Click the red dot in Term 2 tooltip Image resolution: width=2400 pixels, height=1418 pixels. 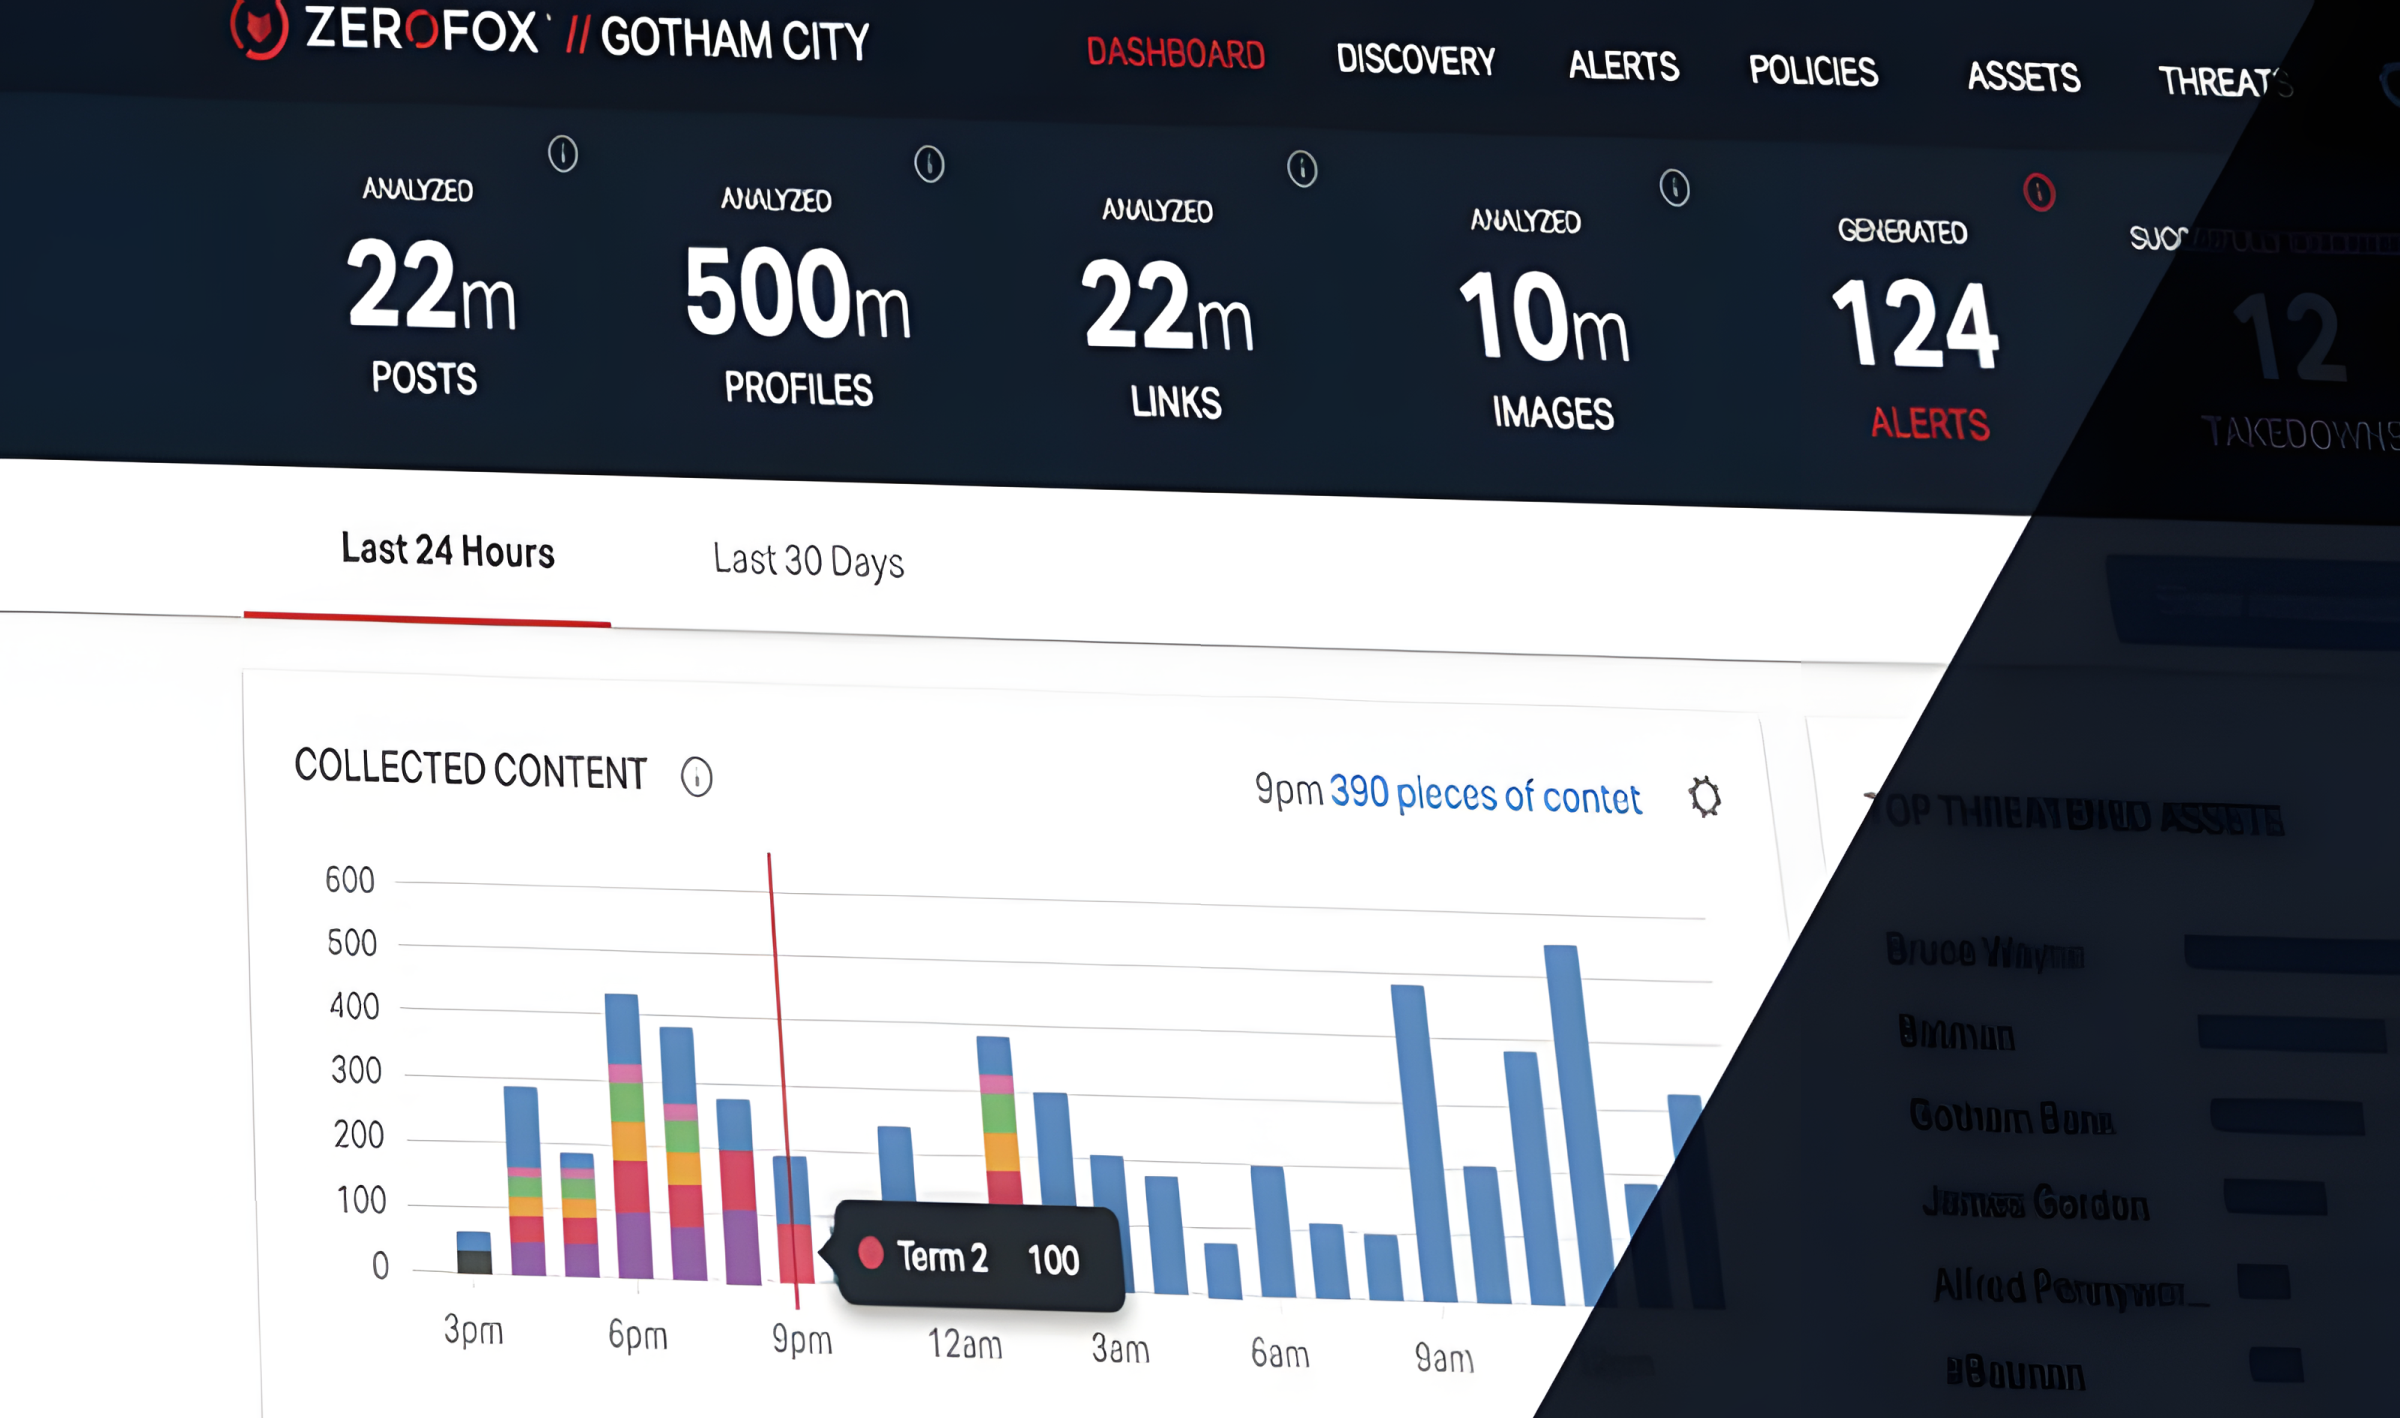tap(871, 1252)
